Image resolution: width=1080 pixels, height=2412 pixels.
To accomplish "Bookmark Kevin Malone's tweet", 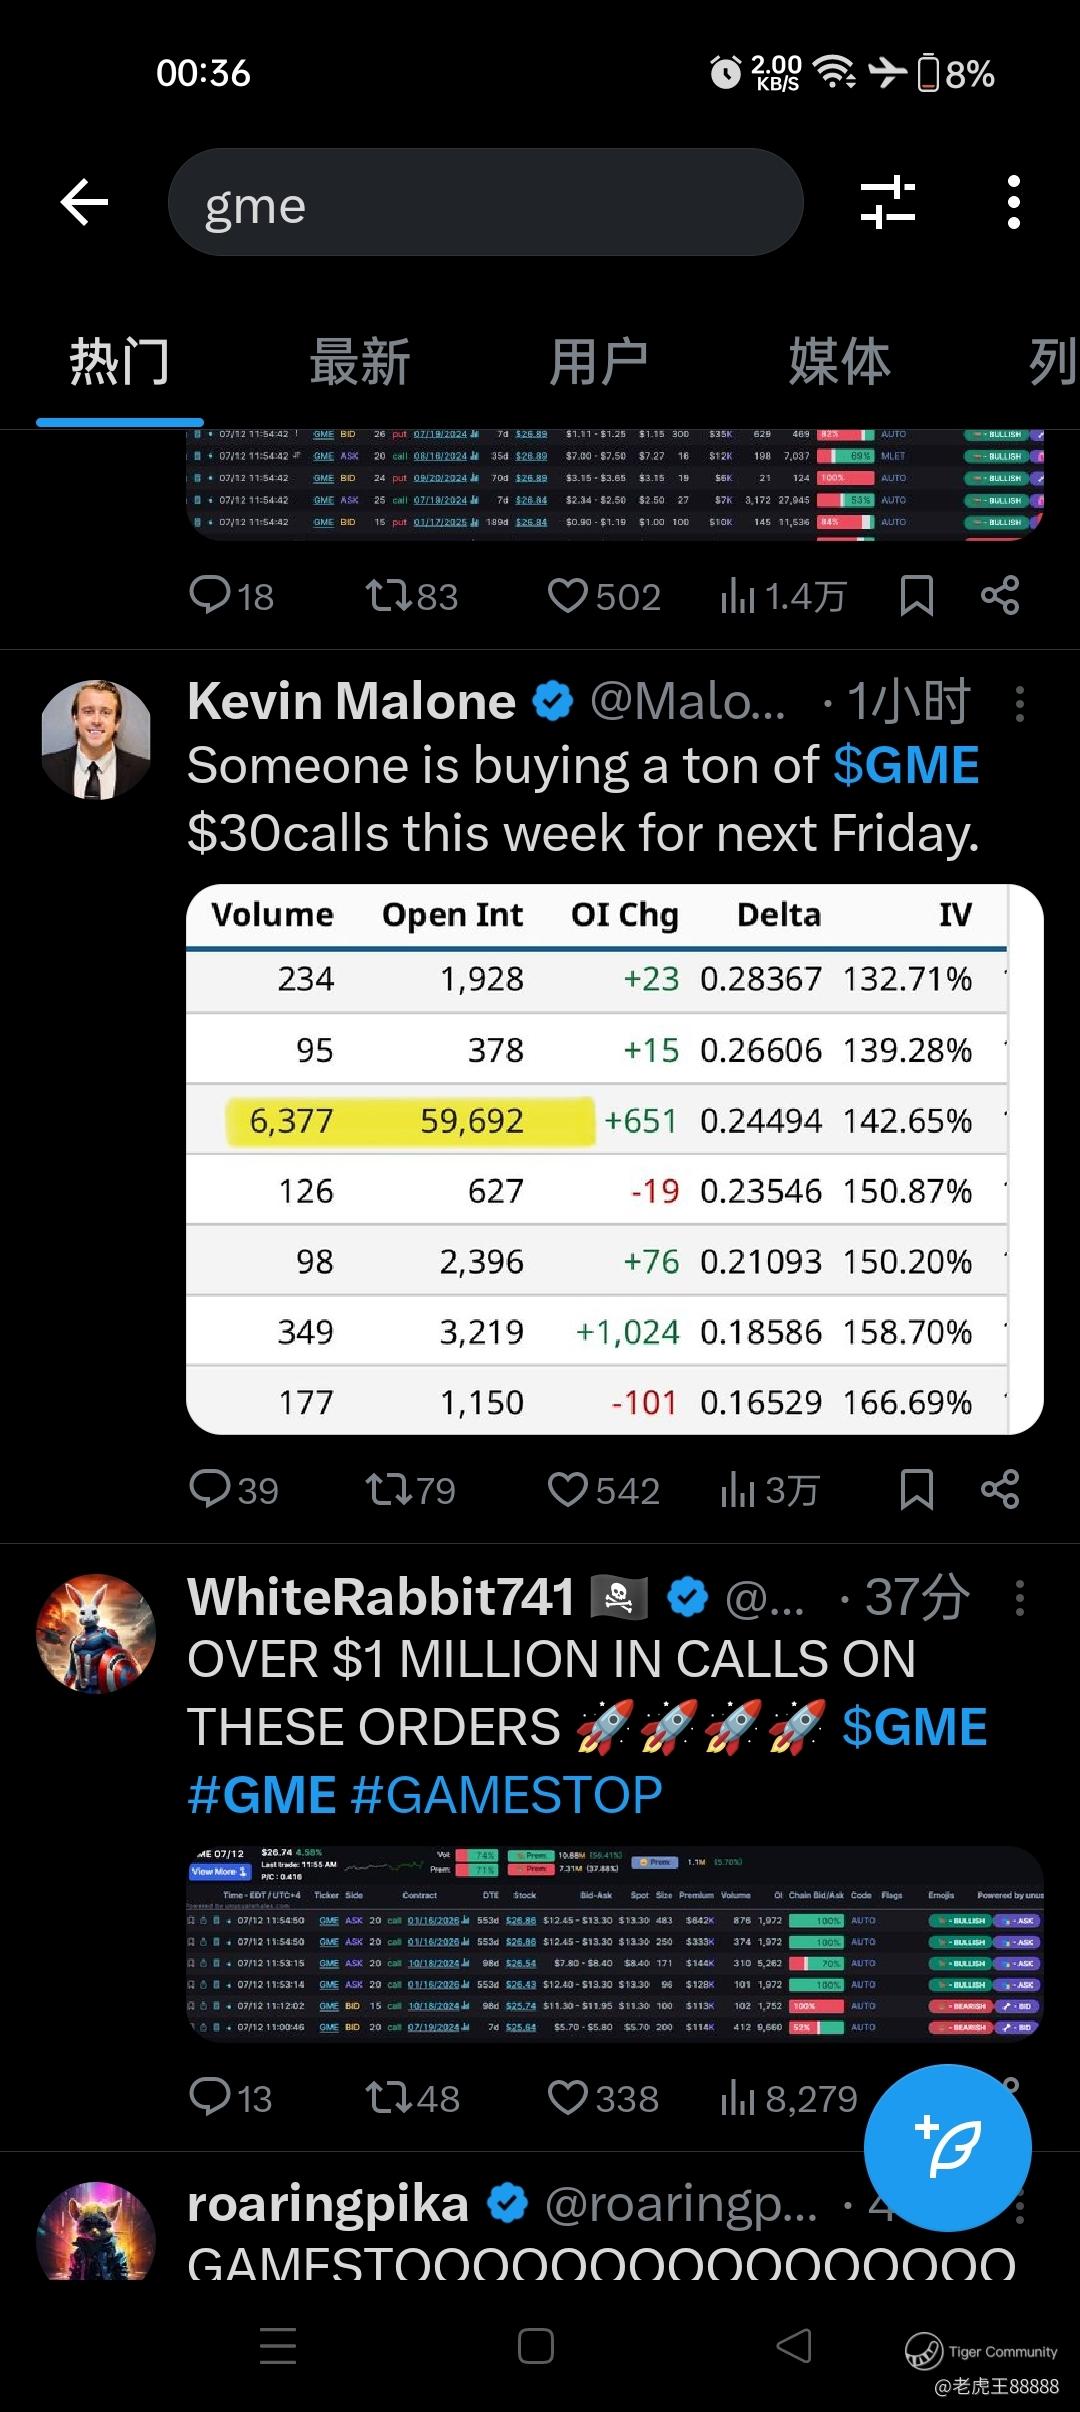I will (x=916, y=1489).
